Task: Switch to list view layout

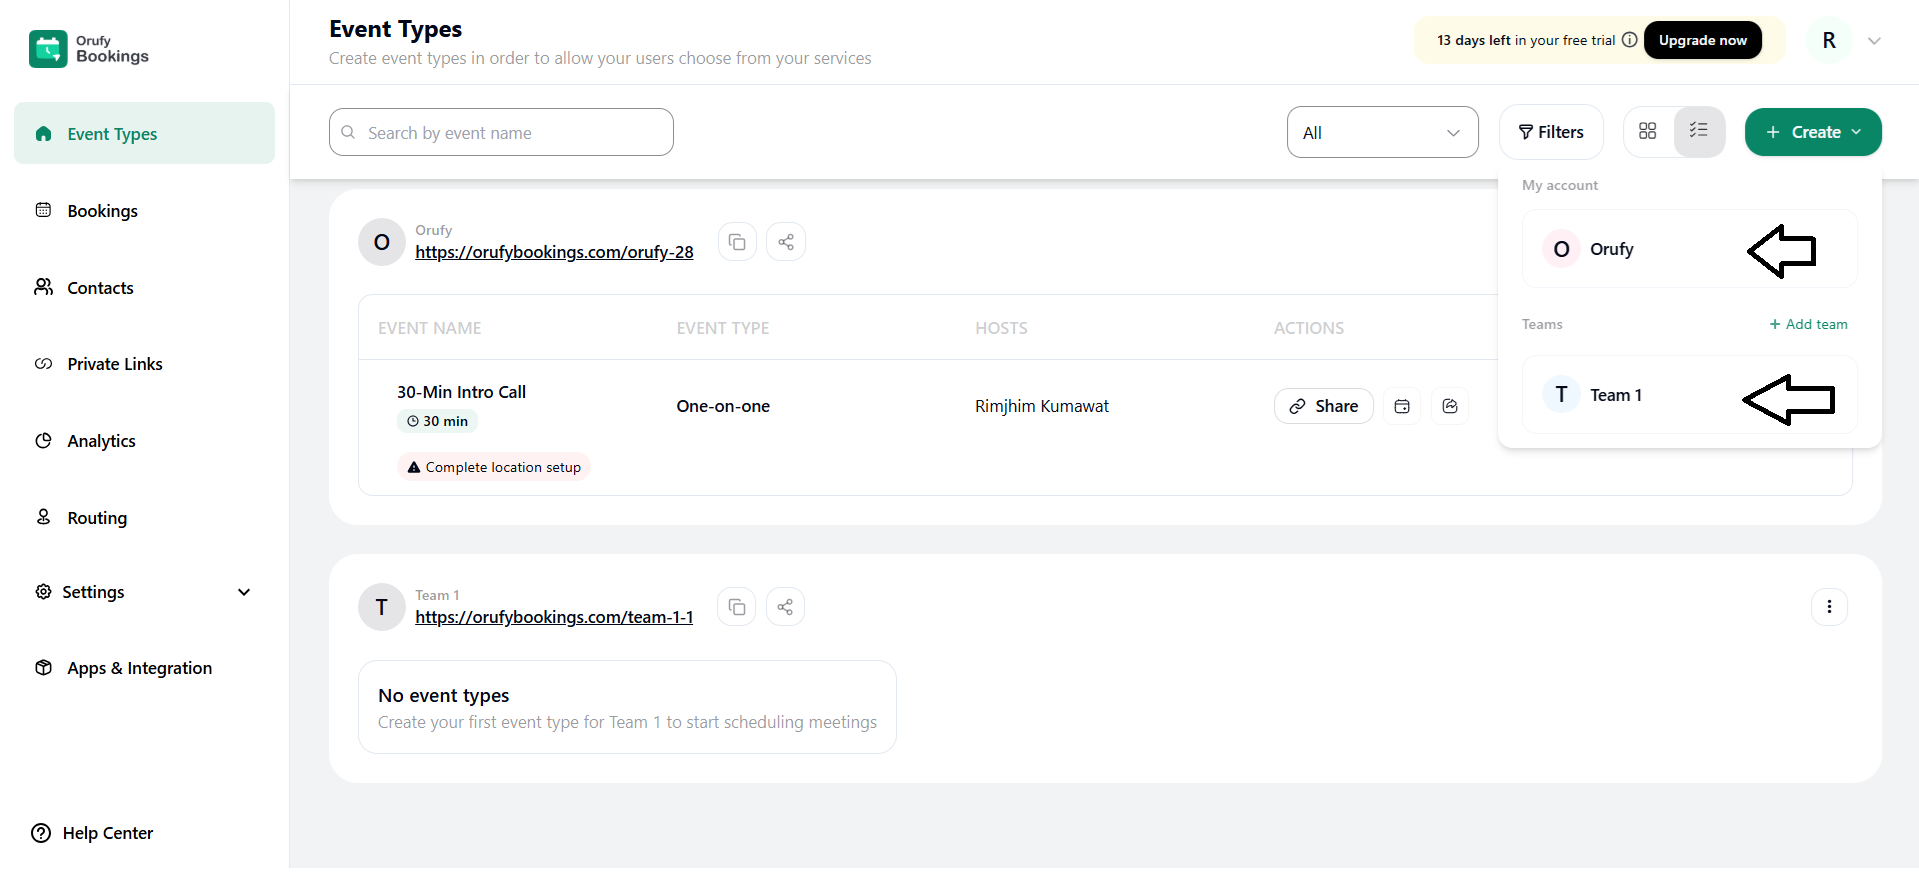Action: click(x=1699, y=131)
